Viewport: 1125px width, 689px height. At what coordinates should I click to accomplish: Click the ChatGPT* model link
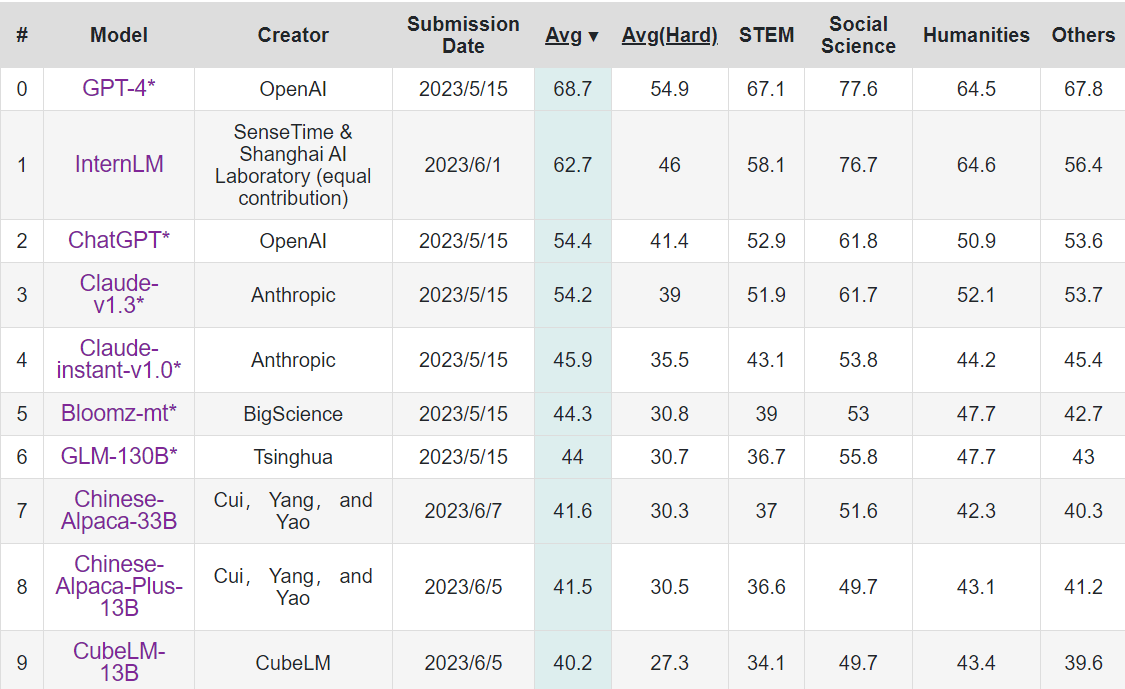119,241
